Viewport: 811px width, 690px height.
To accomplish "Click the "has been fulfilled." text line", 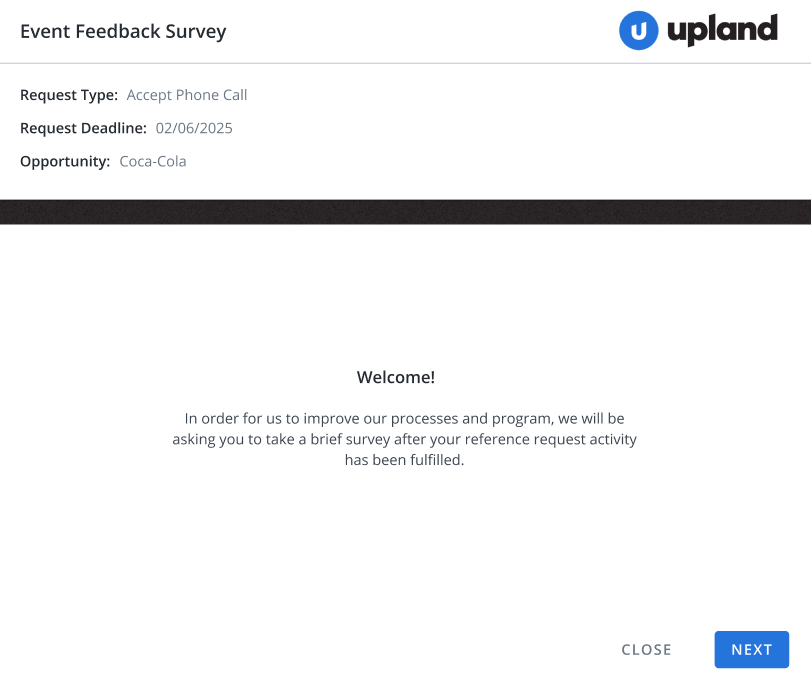I will [404, 460].
